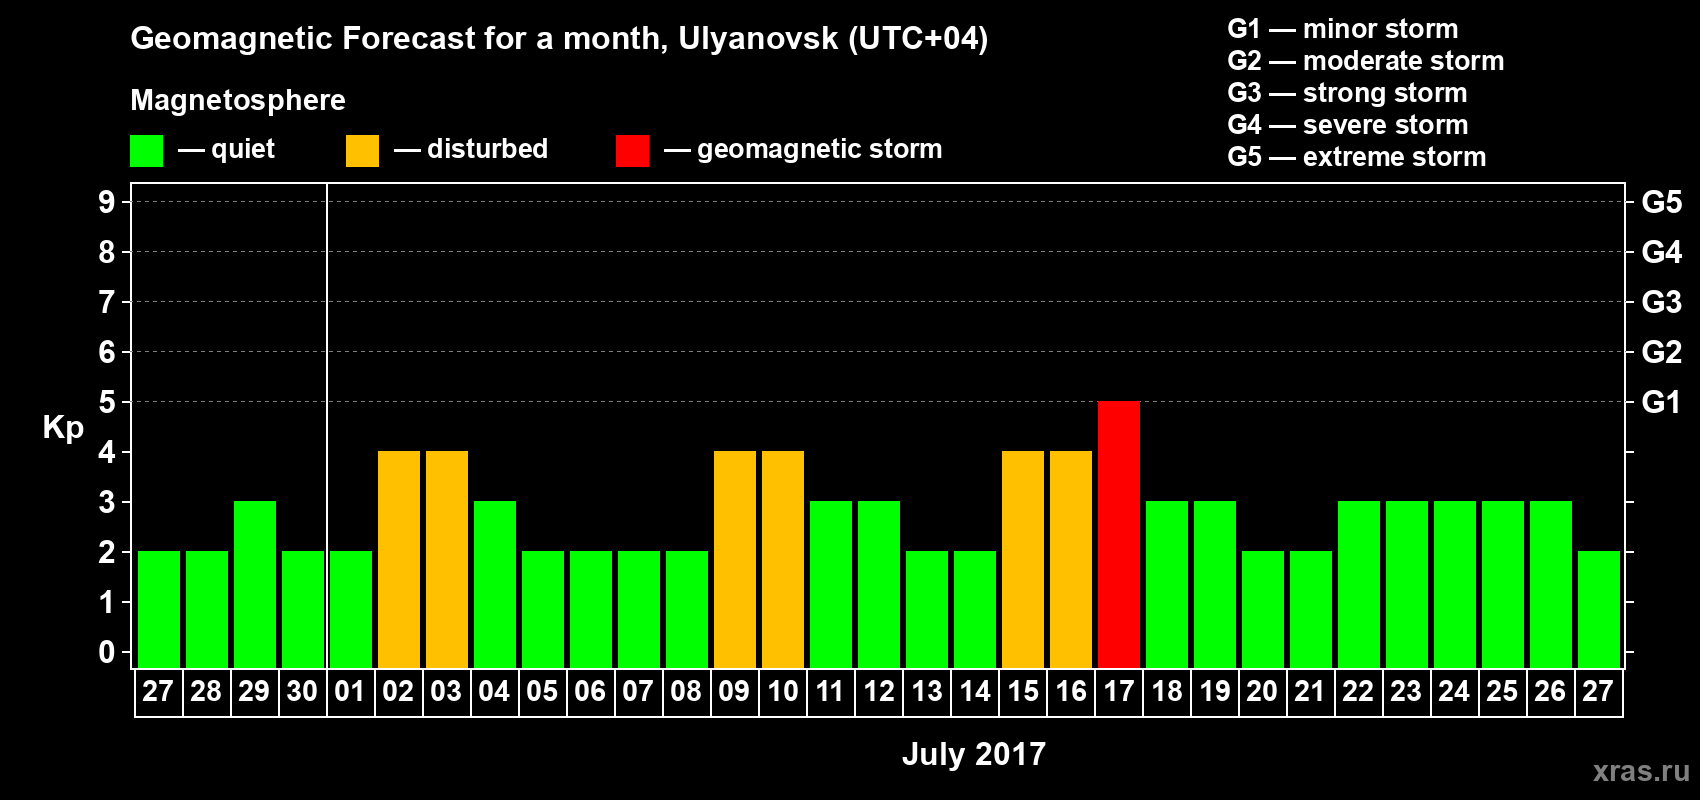Click date label 20 on the axis

click(x=1262, y=692)
